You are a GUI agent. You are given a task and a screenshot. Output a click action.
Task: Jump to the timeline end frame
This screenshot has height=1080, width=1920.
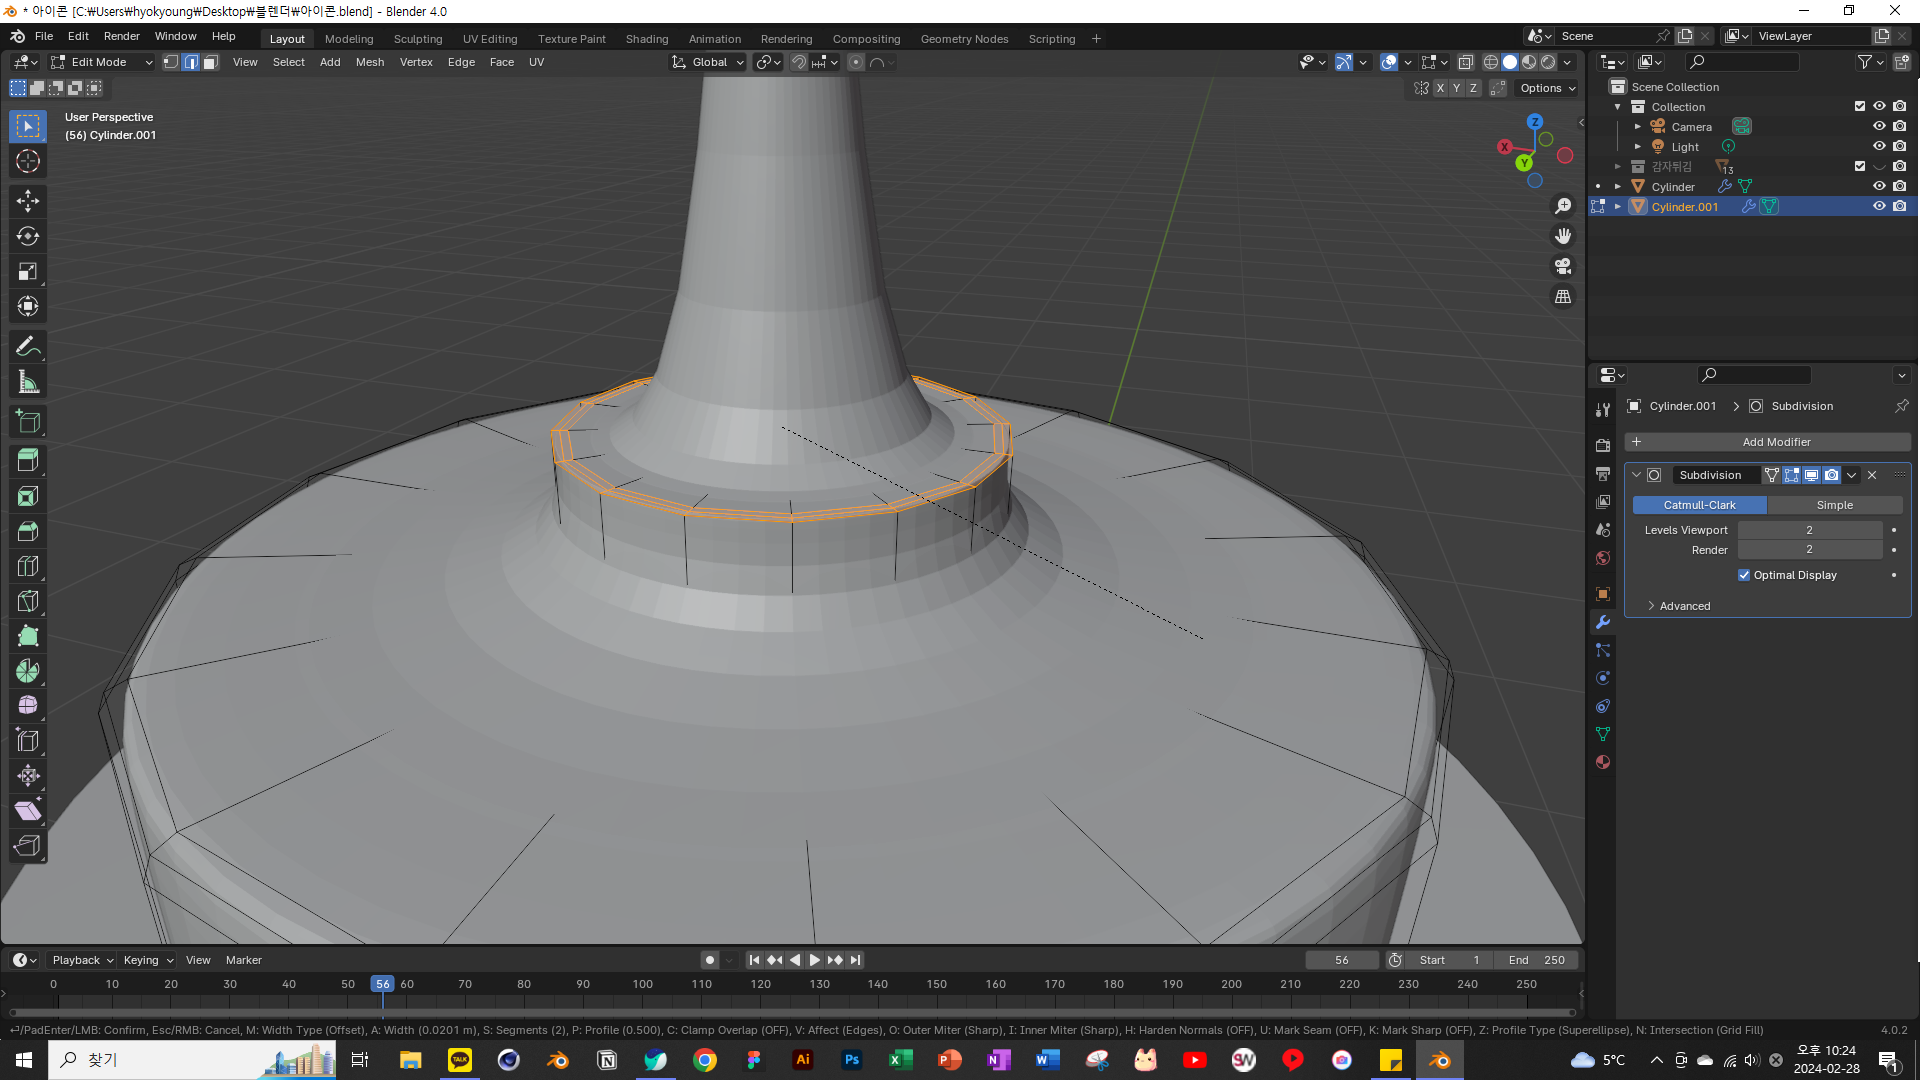pyautogui.click(x=855, y=960)
